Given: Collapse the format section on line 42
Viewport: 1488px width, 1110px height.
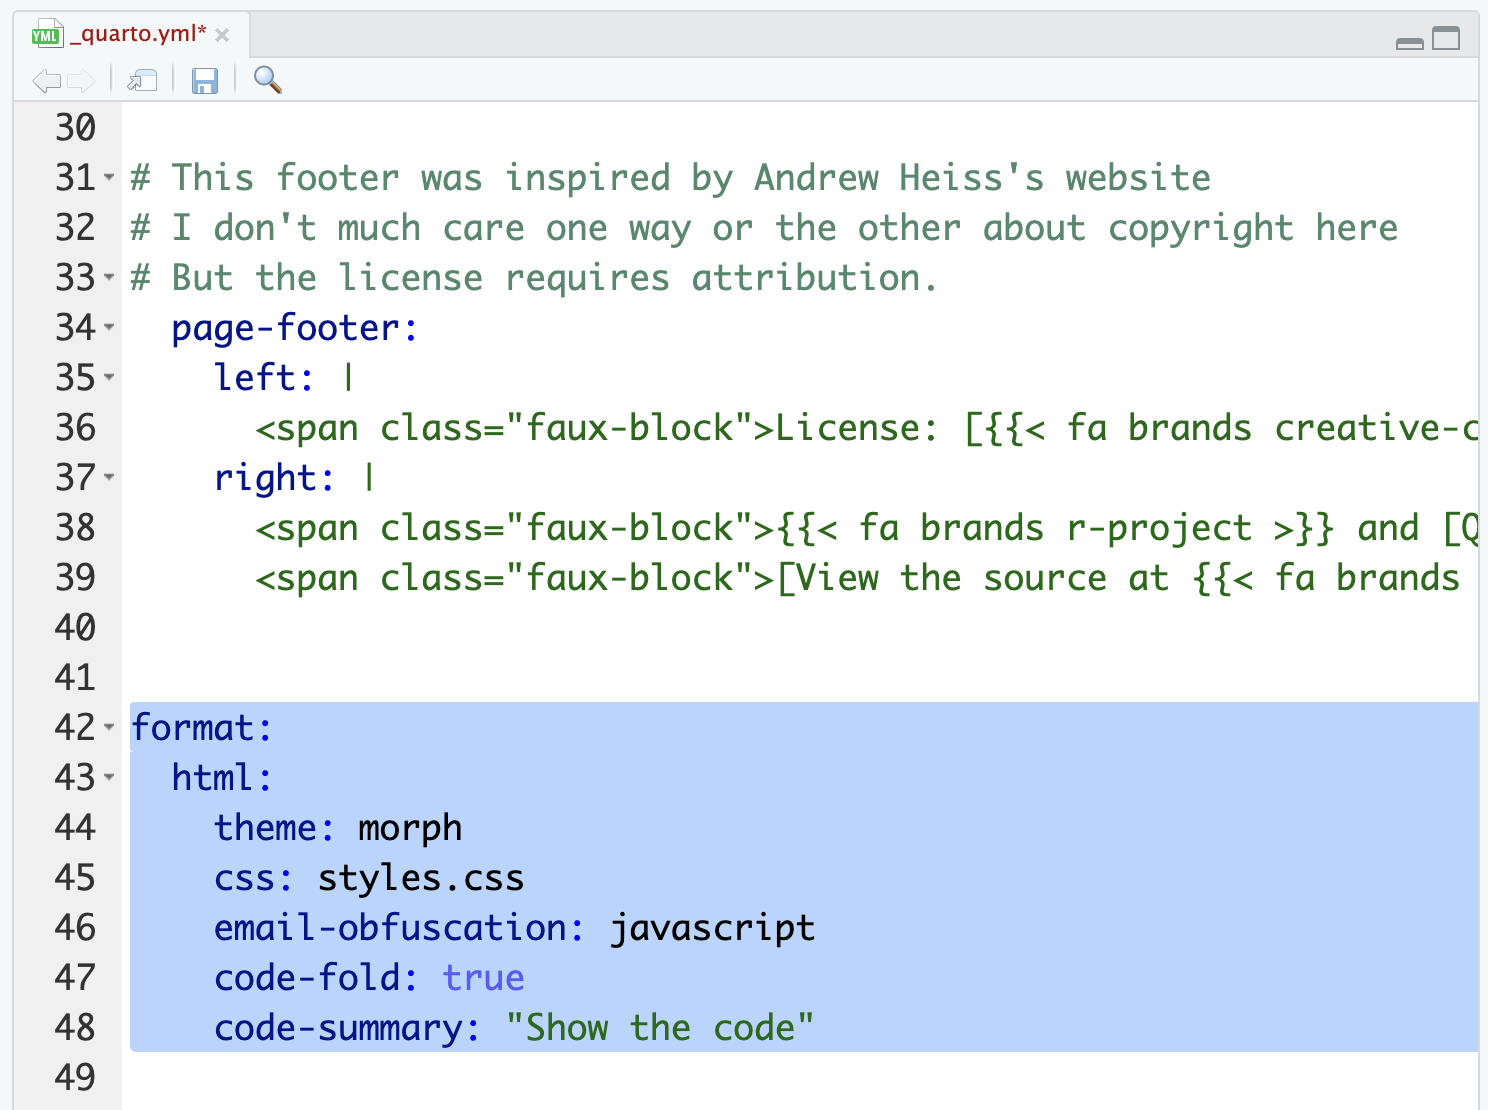Looking at the screenshot, I should pyautogui.click(x=109, y=728).
